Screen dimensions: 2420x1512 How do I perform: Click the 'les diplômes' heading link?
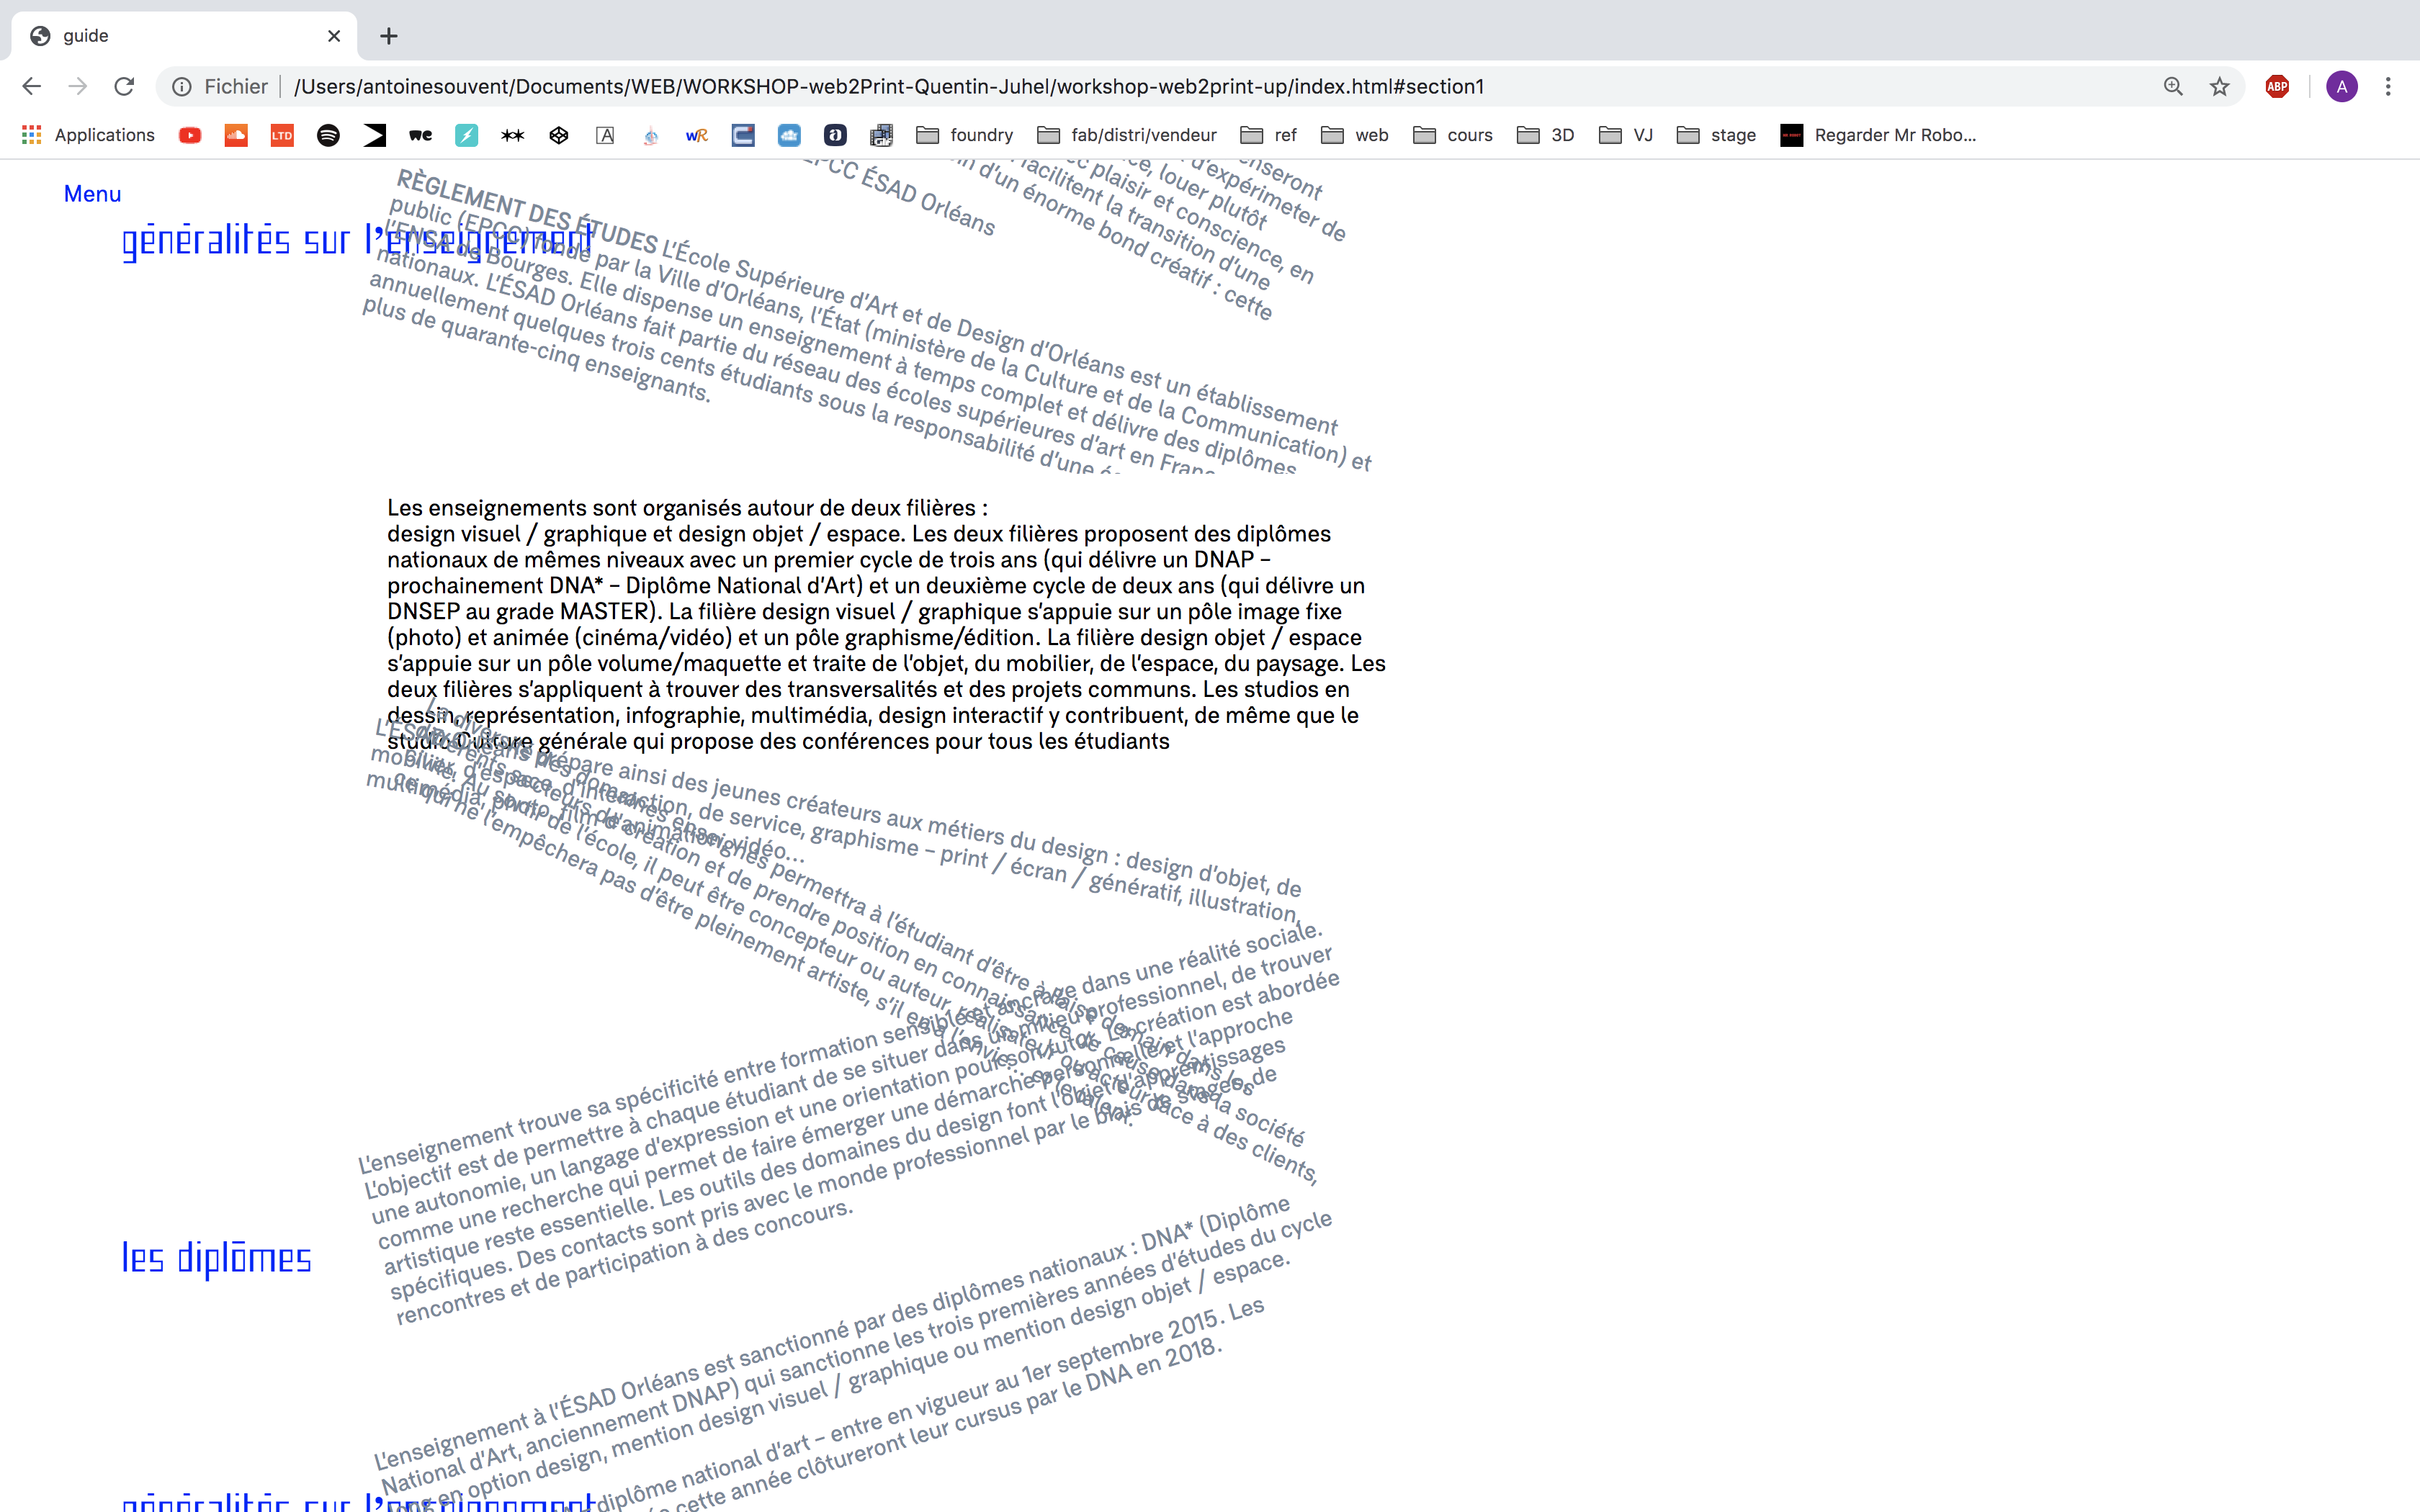[x=216, y=1258]
